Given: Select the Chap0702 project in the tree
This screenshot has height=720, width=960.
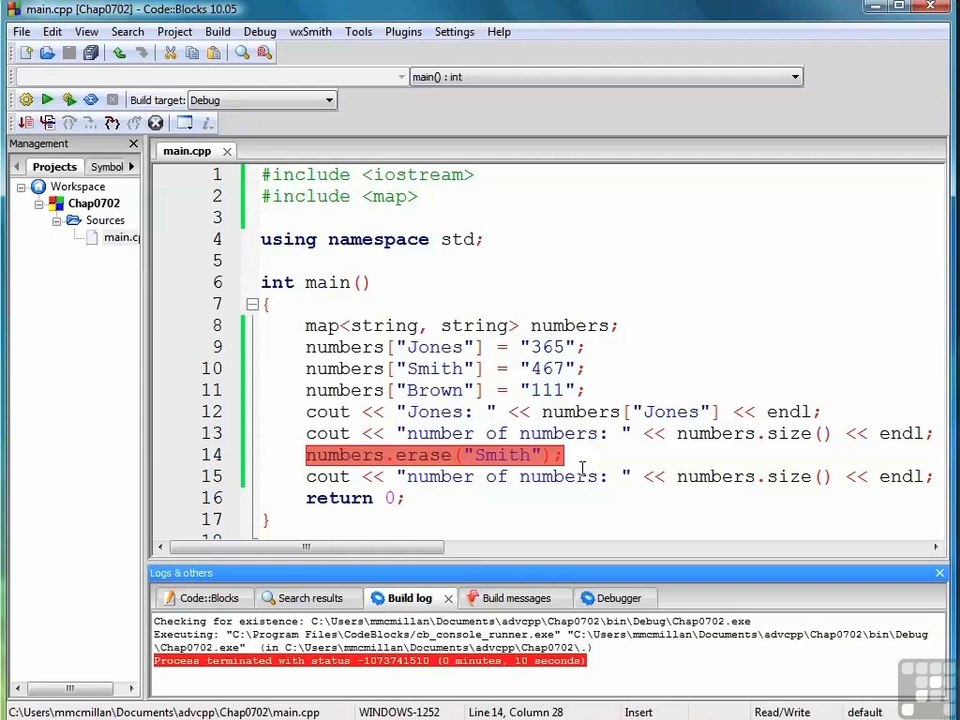Looking at the screenshot, I should click(x=94, y=203).
